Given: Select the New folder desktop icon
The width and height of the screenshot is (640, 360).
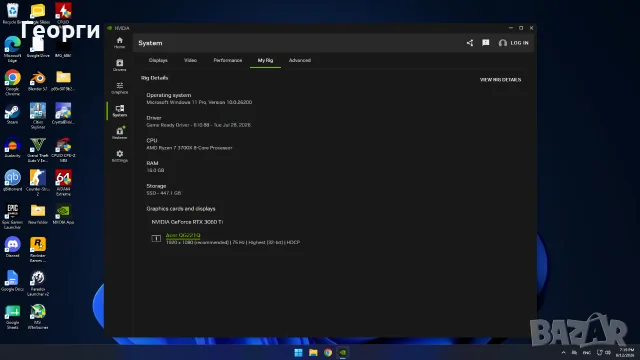Looking at the screenshot, I should click(38, 214).
